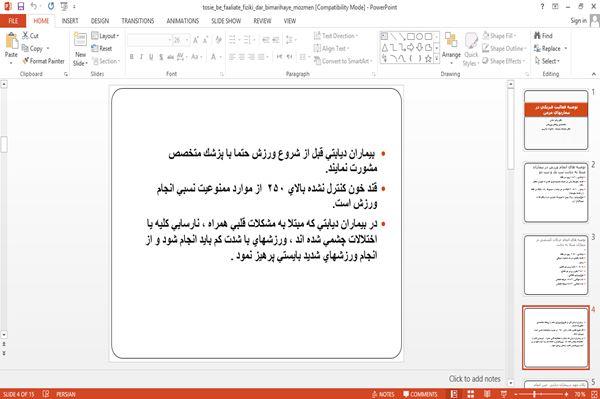The height and width of the screenshot is (399, 600).
Task: Open the Shape Outline dropdown
Action: click(x=504, y=49)
